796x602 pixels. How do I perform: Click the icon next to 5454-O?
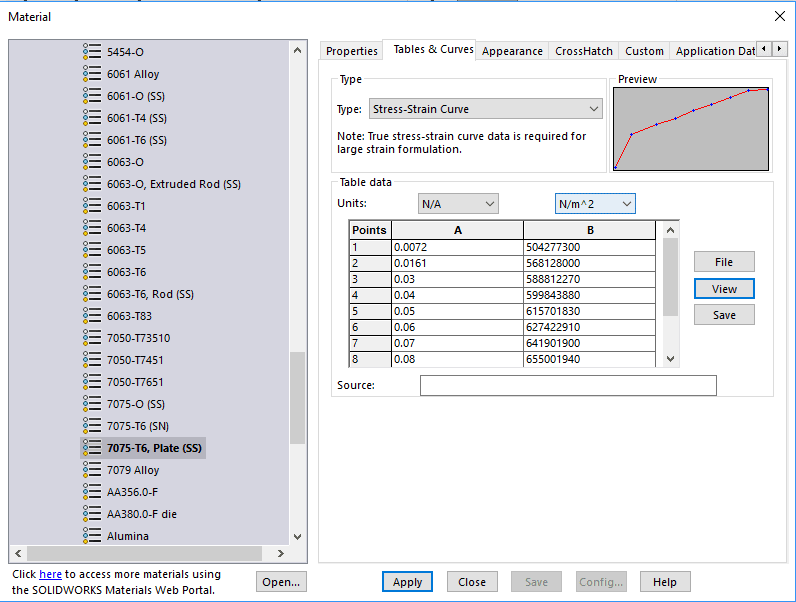[x=92, y=52]
